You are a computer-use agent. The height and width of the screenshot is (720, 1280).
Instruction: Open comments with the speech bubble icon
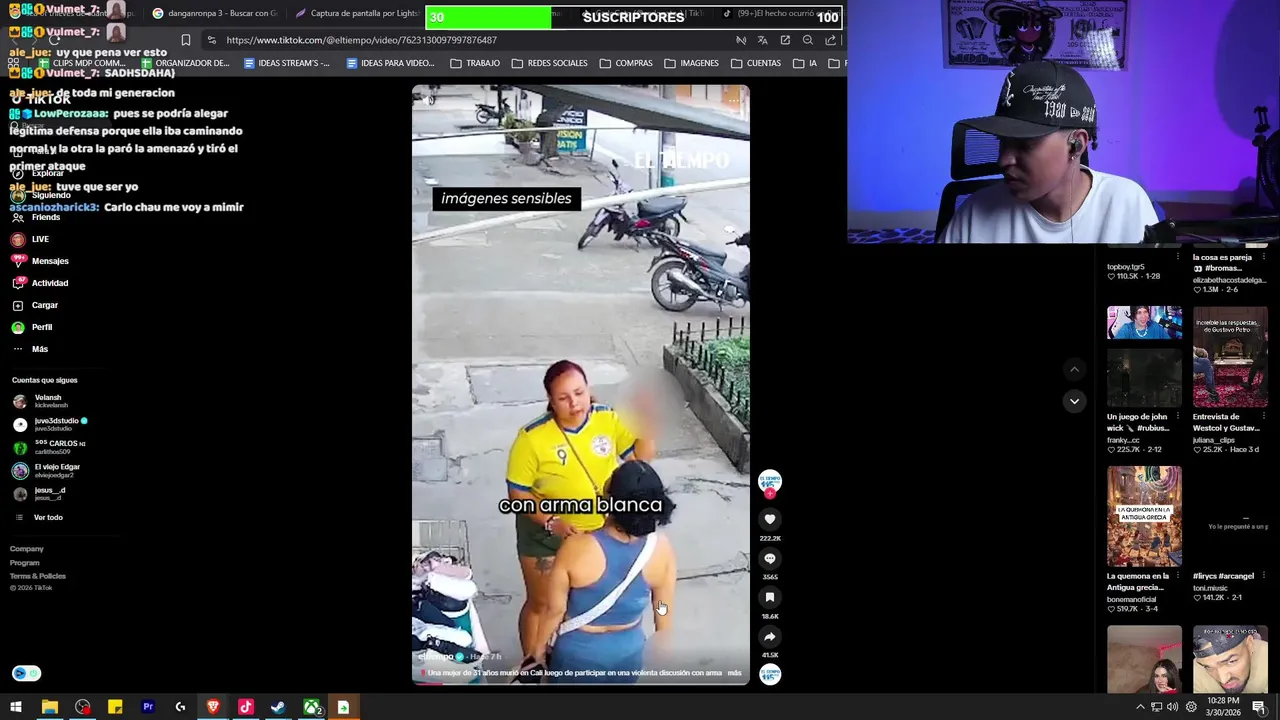click(x=769, y=558)
